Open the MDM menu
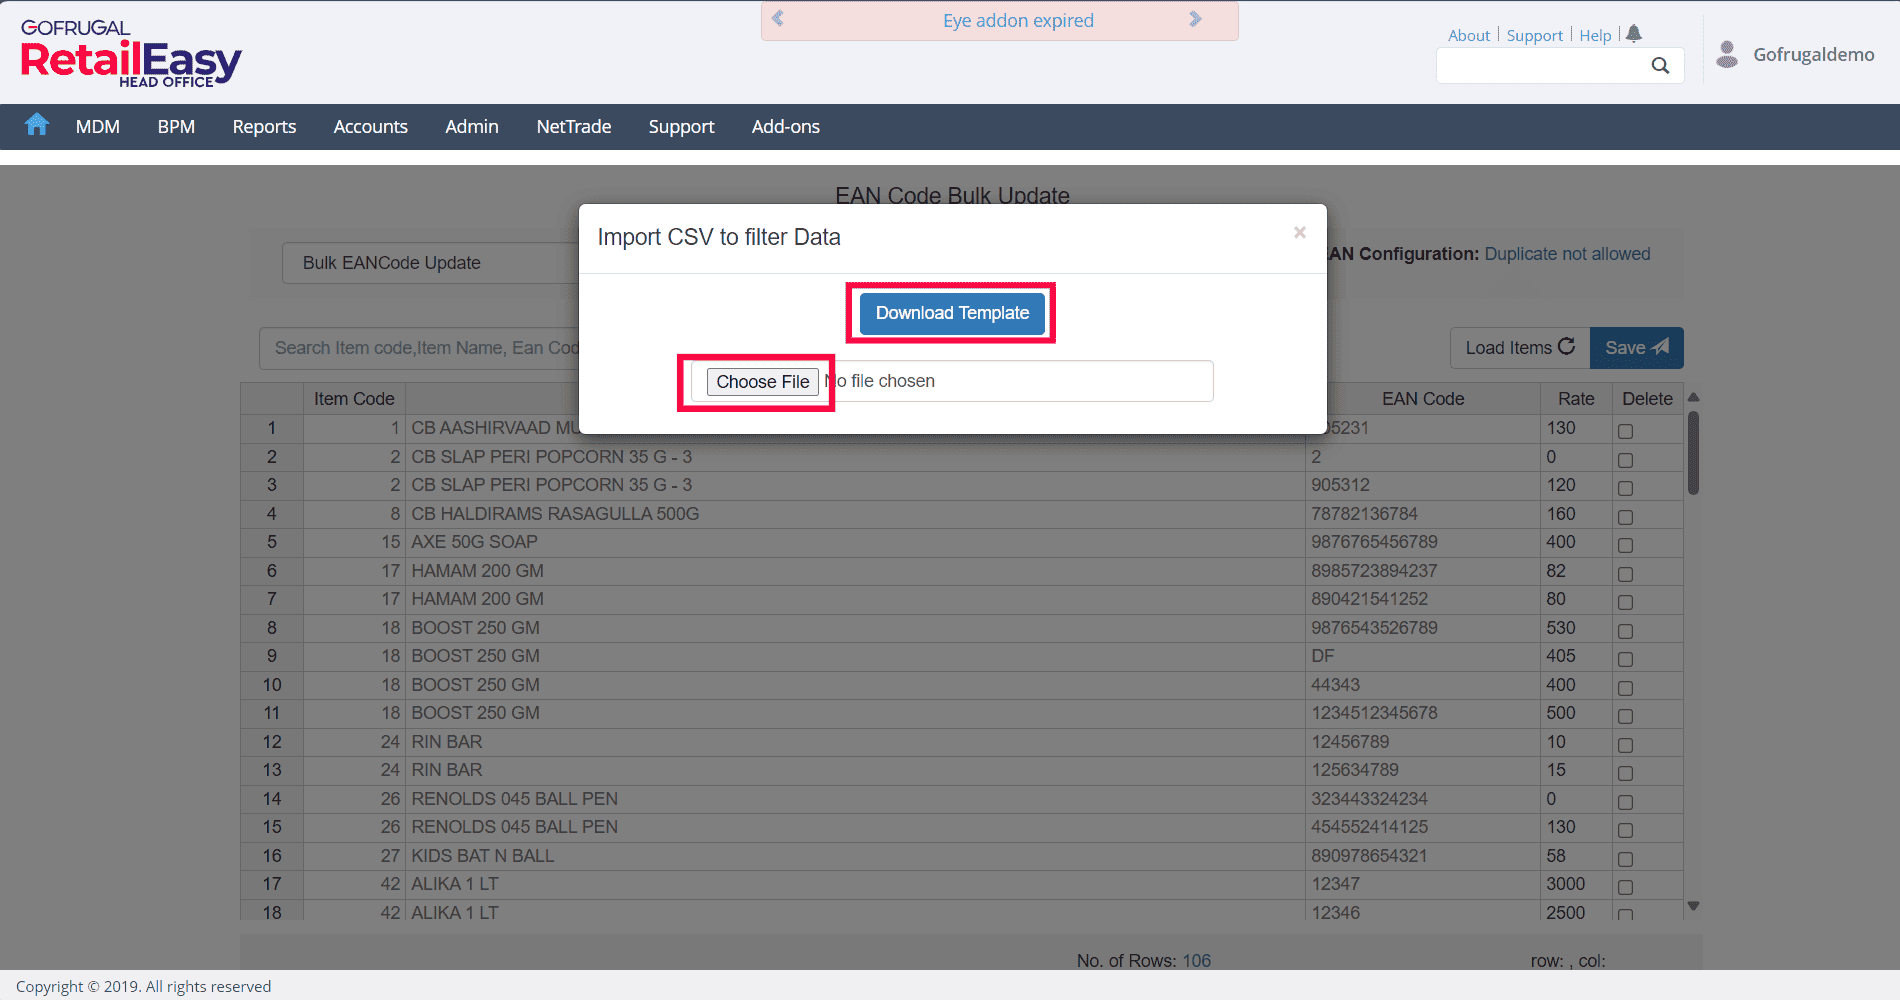 point(98,127)
